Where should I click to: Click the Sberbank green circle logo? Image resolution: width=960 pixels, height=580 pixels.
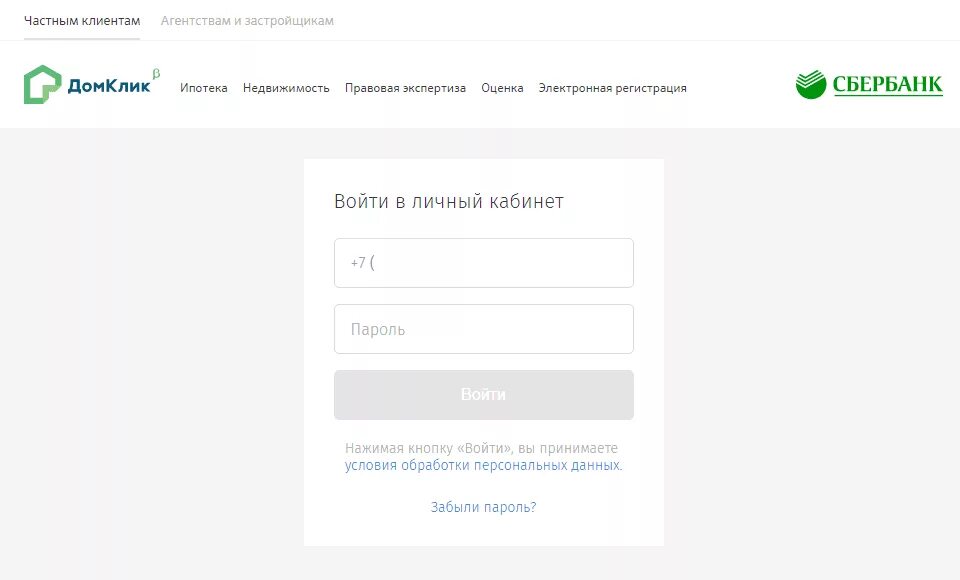pyautogui.click(x=811, y=85)
